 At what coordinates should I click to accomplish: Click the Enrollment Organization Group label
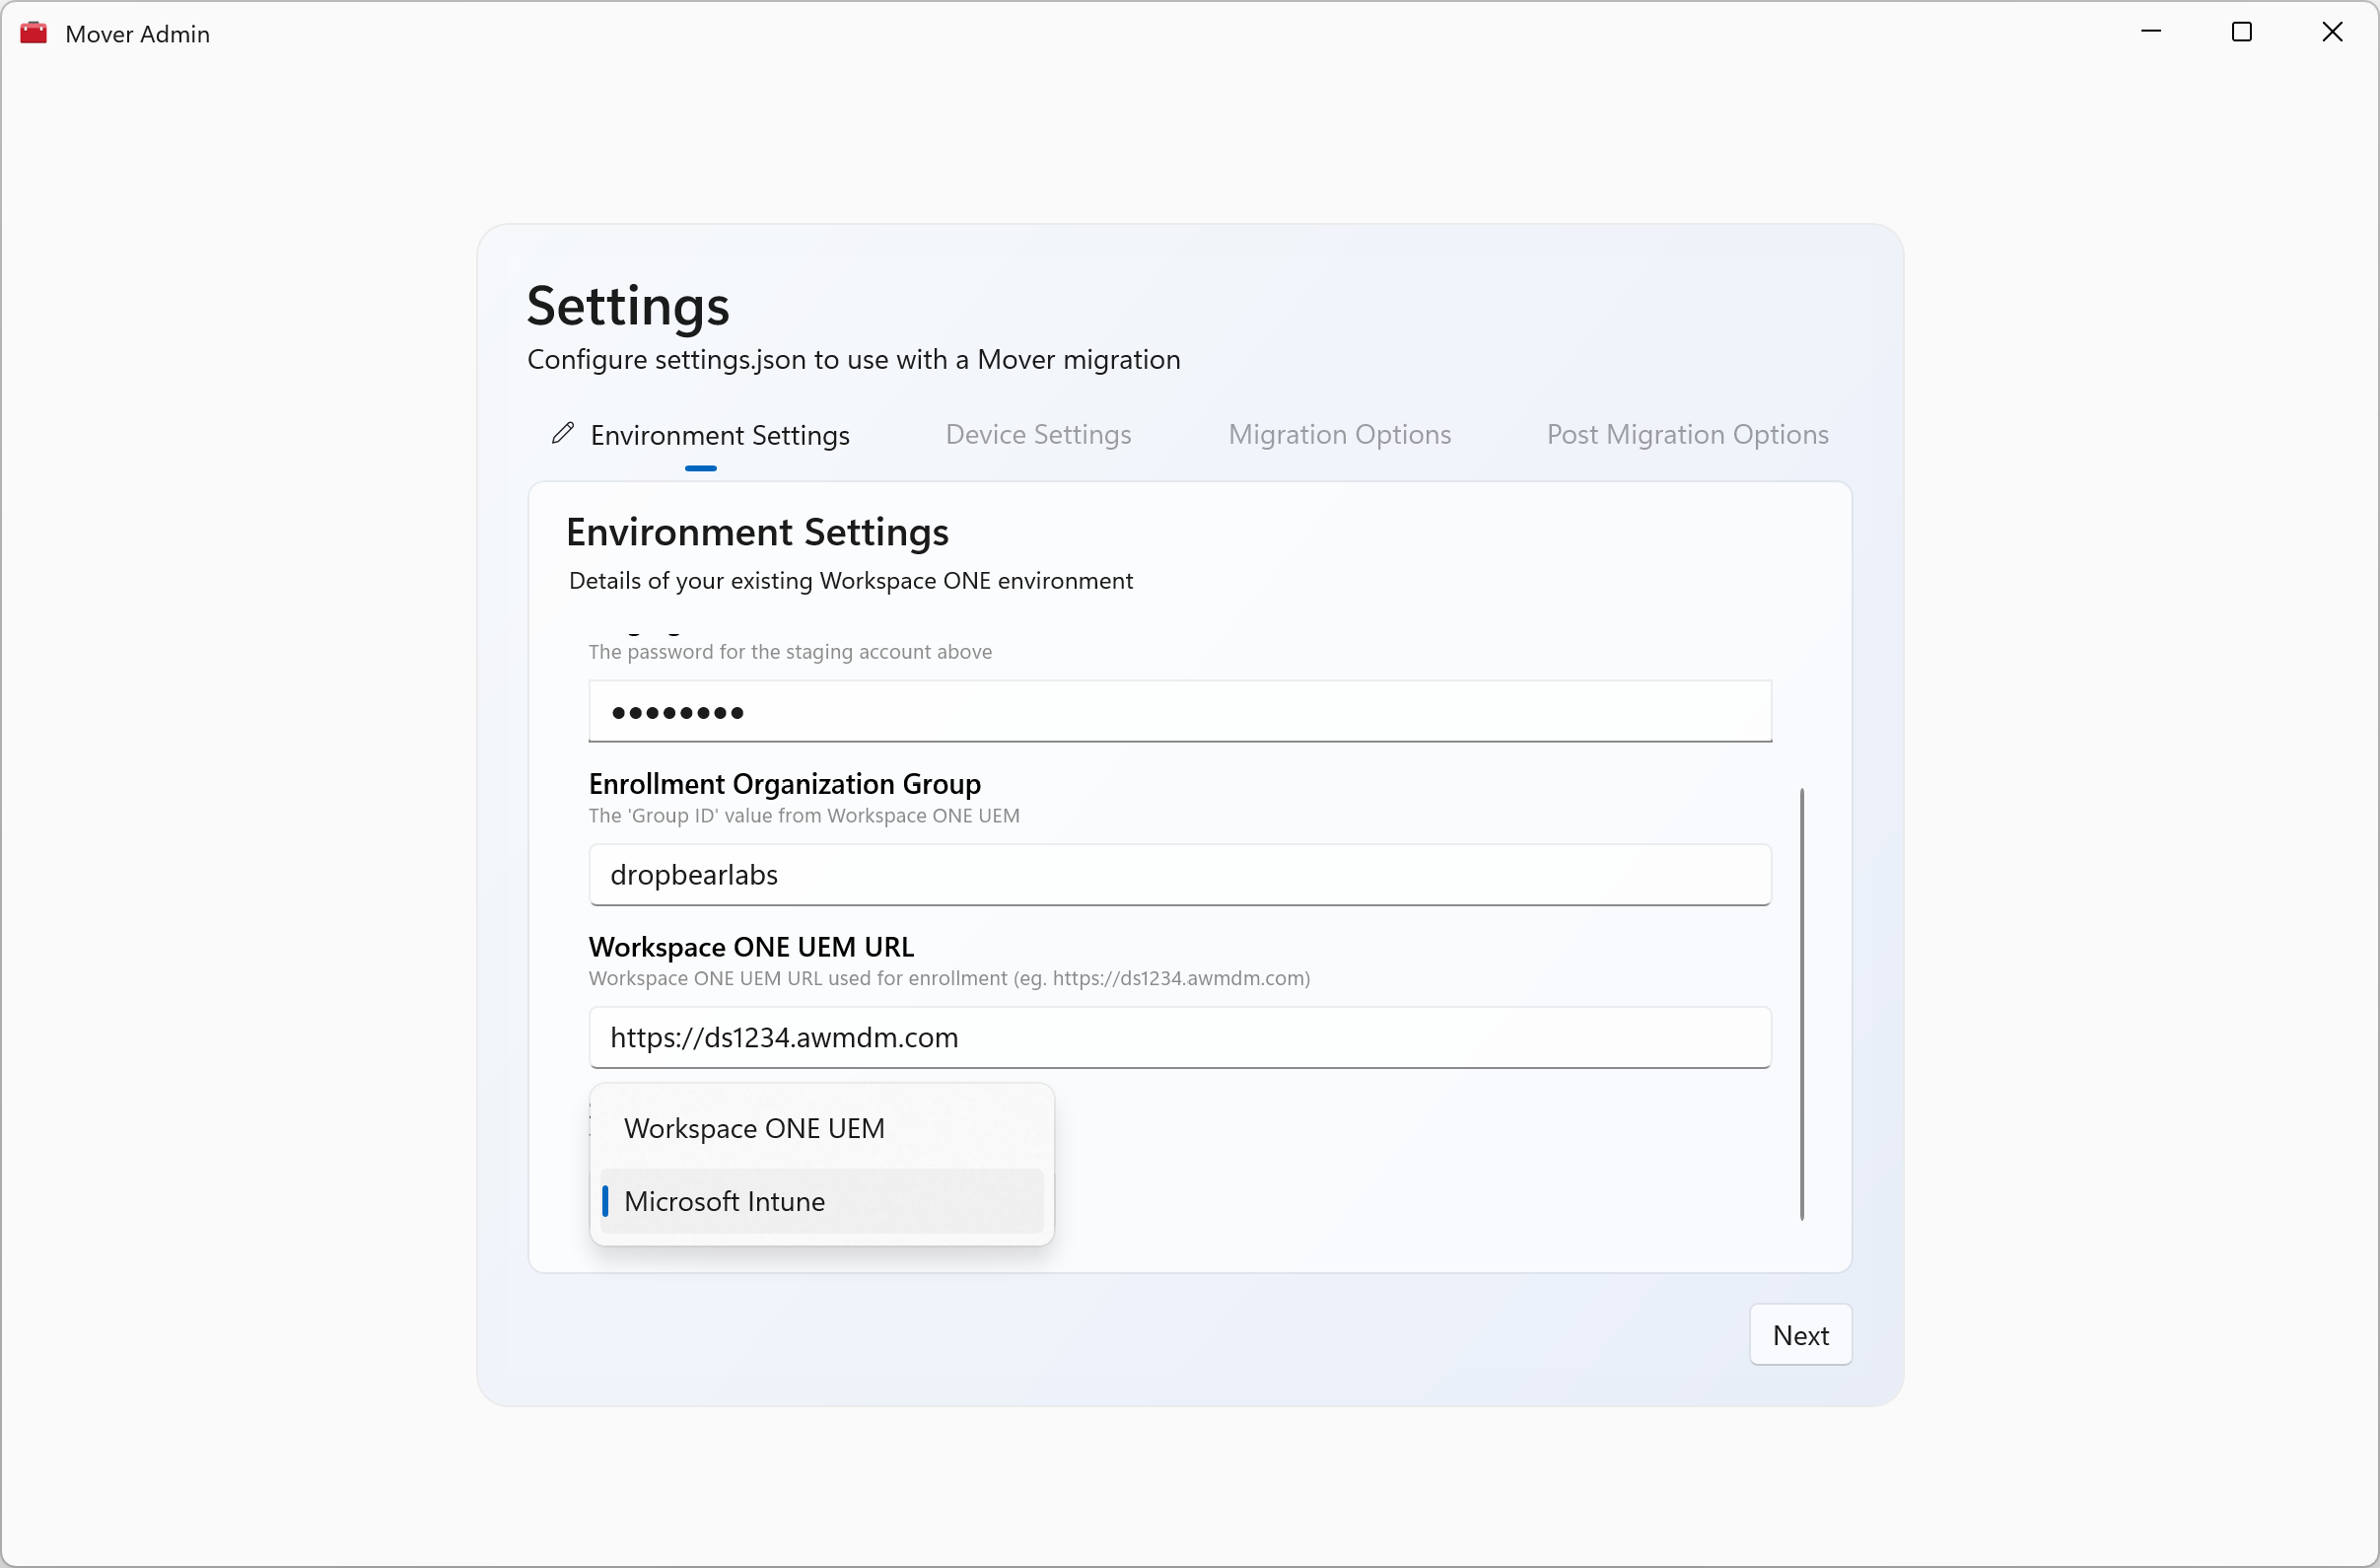pyautogui.click(x=784, y=783)
